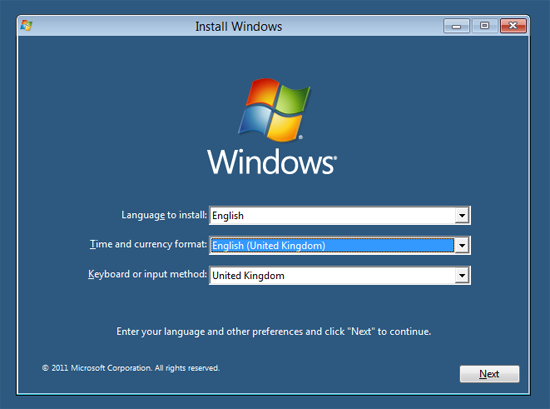Select the highlighted English (United Kingdom) field
The width and height of the screenshot is (550, 409).
coord(340,246)
